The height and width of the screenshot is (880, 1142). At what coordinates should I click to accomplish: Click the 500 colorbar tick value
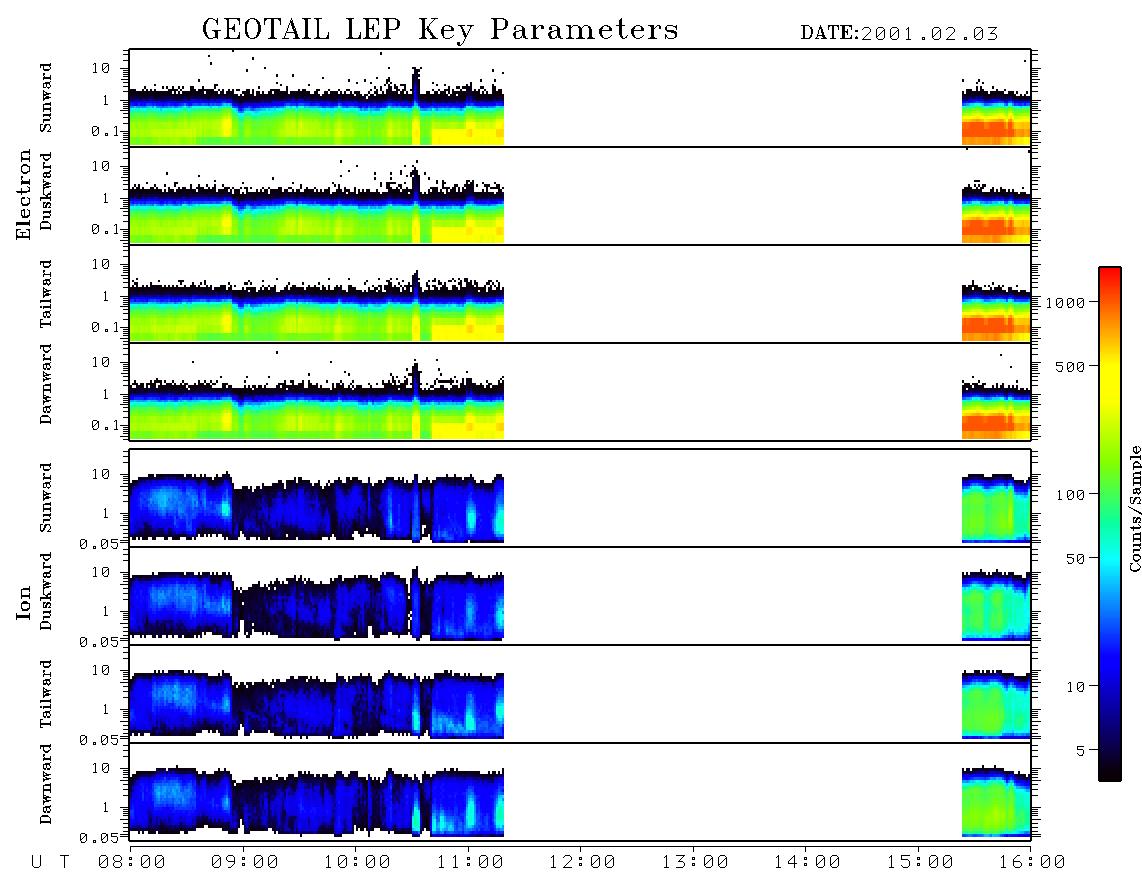point(1071,366)
